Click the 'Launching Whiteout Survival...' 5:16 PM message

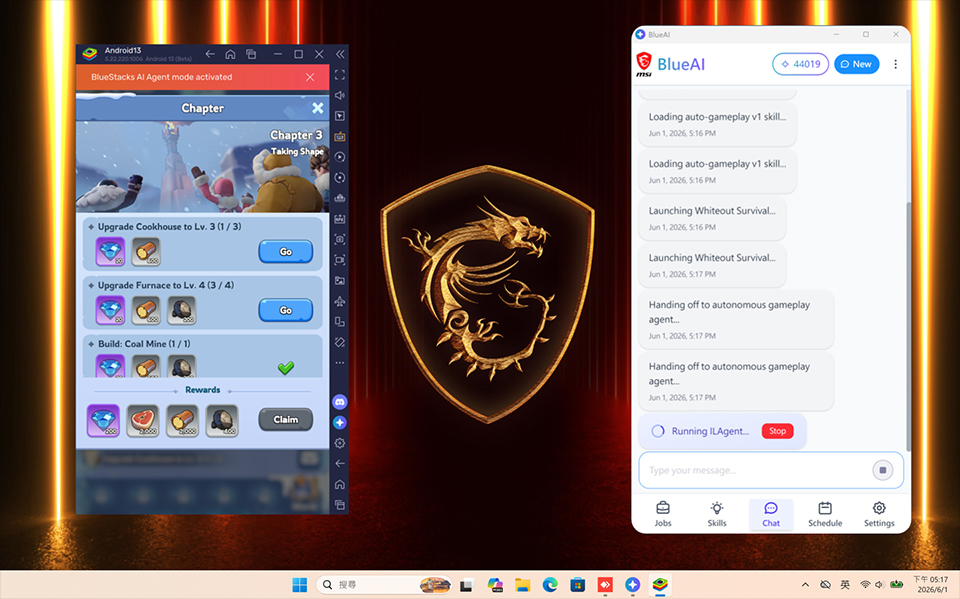pos(712,218)
